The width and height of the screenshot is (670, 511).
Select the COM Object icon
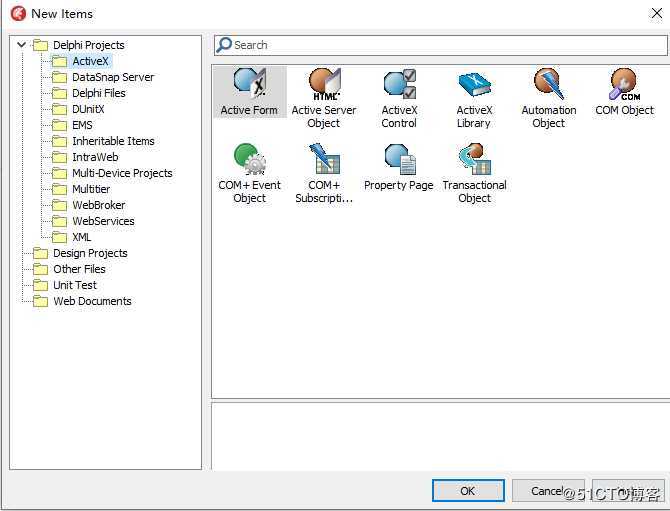pos(624,83)
